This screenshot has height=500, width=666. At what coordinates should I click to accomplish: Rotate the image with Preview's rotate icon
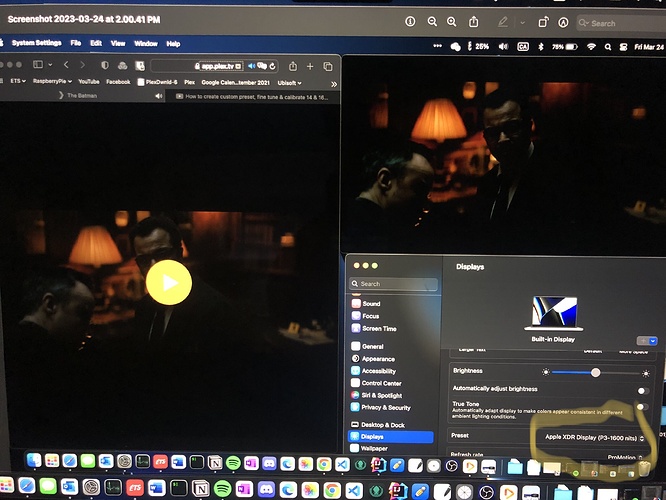point(543,22)
